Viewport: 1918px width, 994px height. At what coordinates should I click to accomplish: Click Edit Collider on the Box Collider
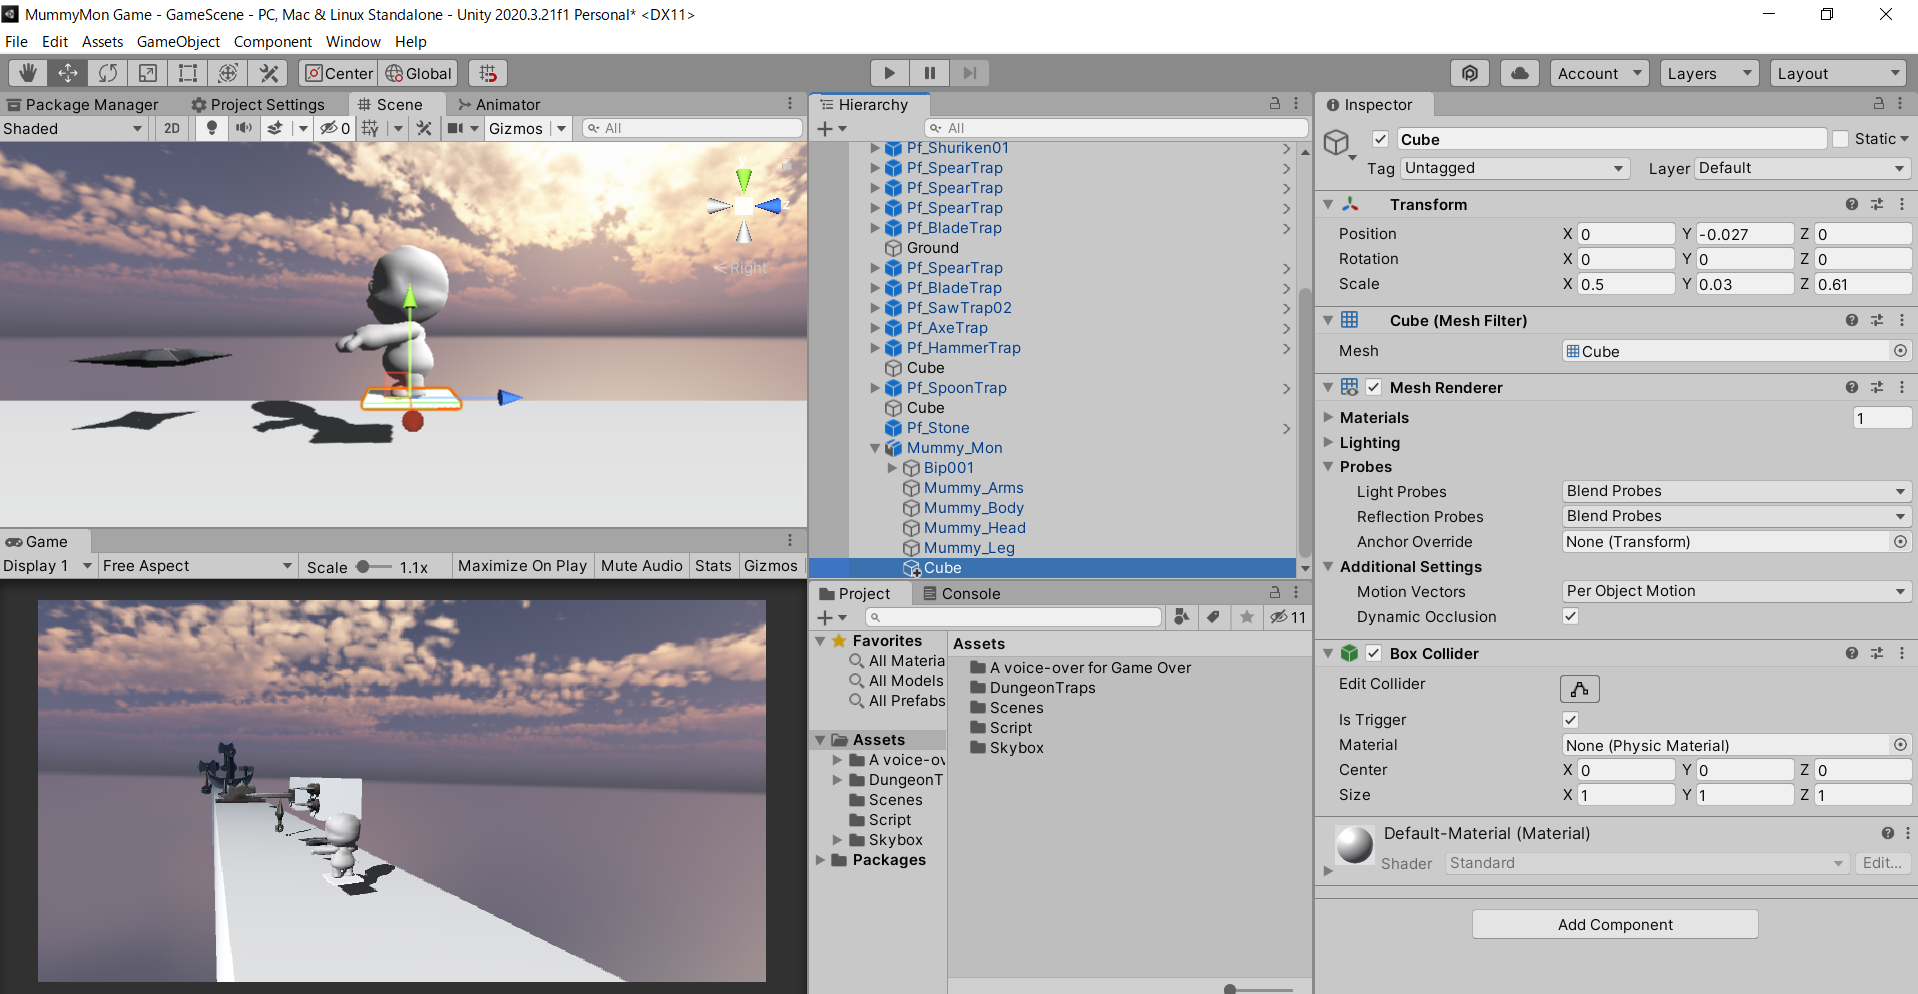1579,688
